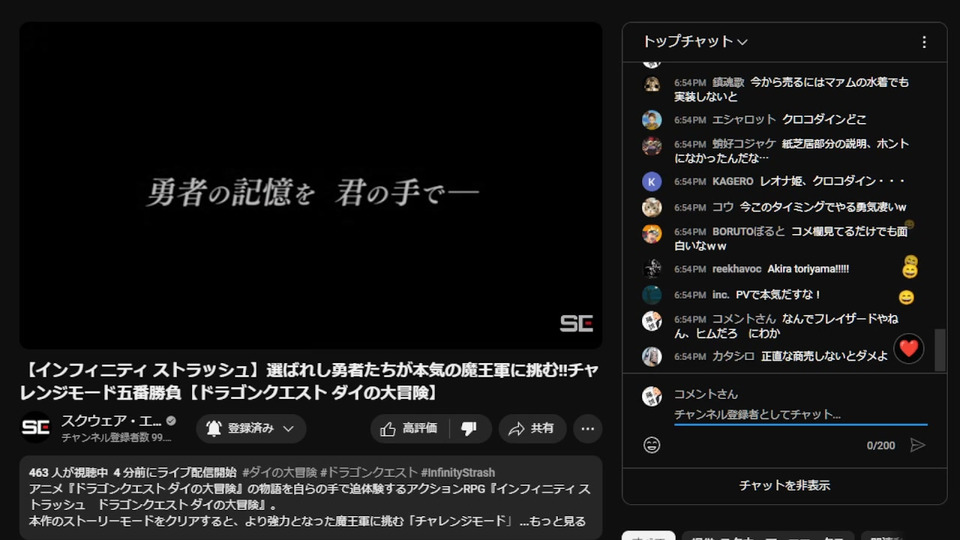Image resolution: width=960 pixels, height=540 pixels.
Task: Click the #ダイの大冒険 hashtag
Action: [x=279, y=473]
